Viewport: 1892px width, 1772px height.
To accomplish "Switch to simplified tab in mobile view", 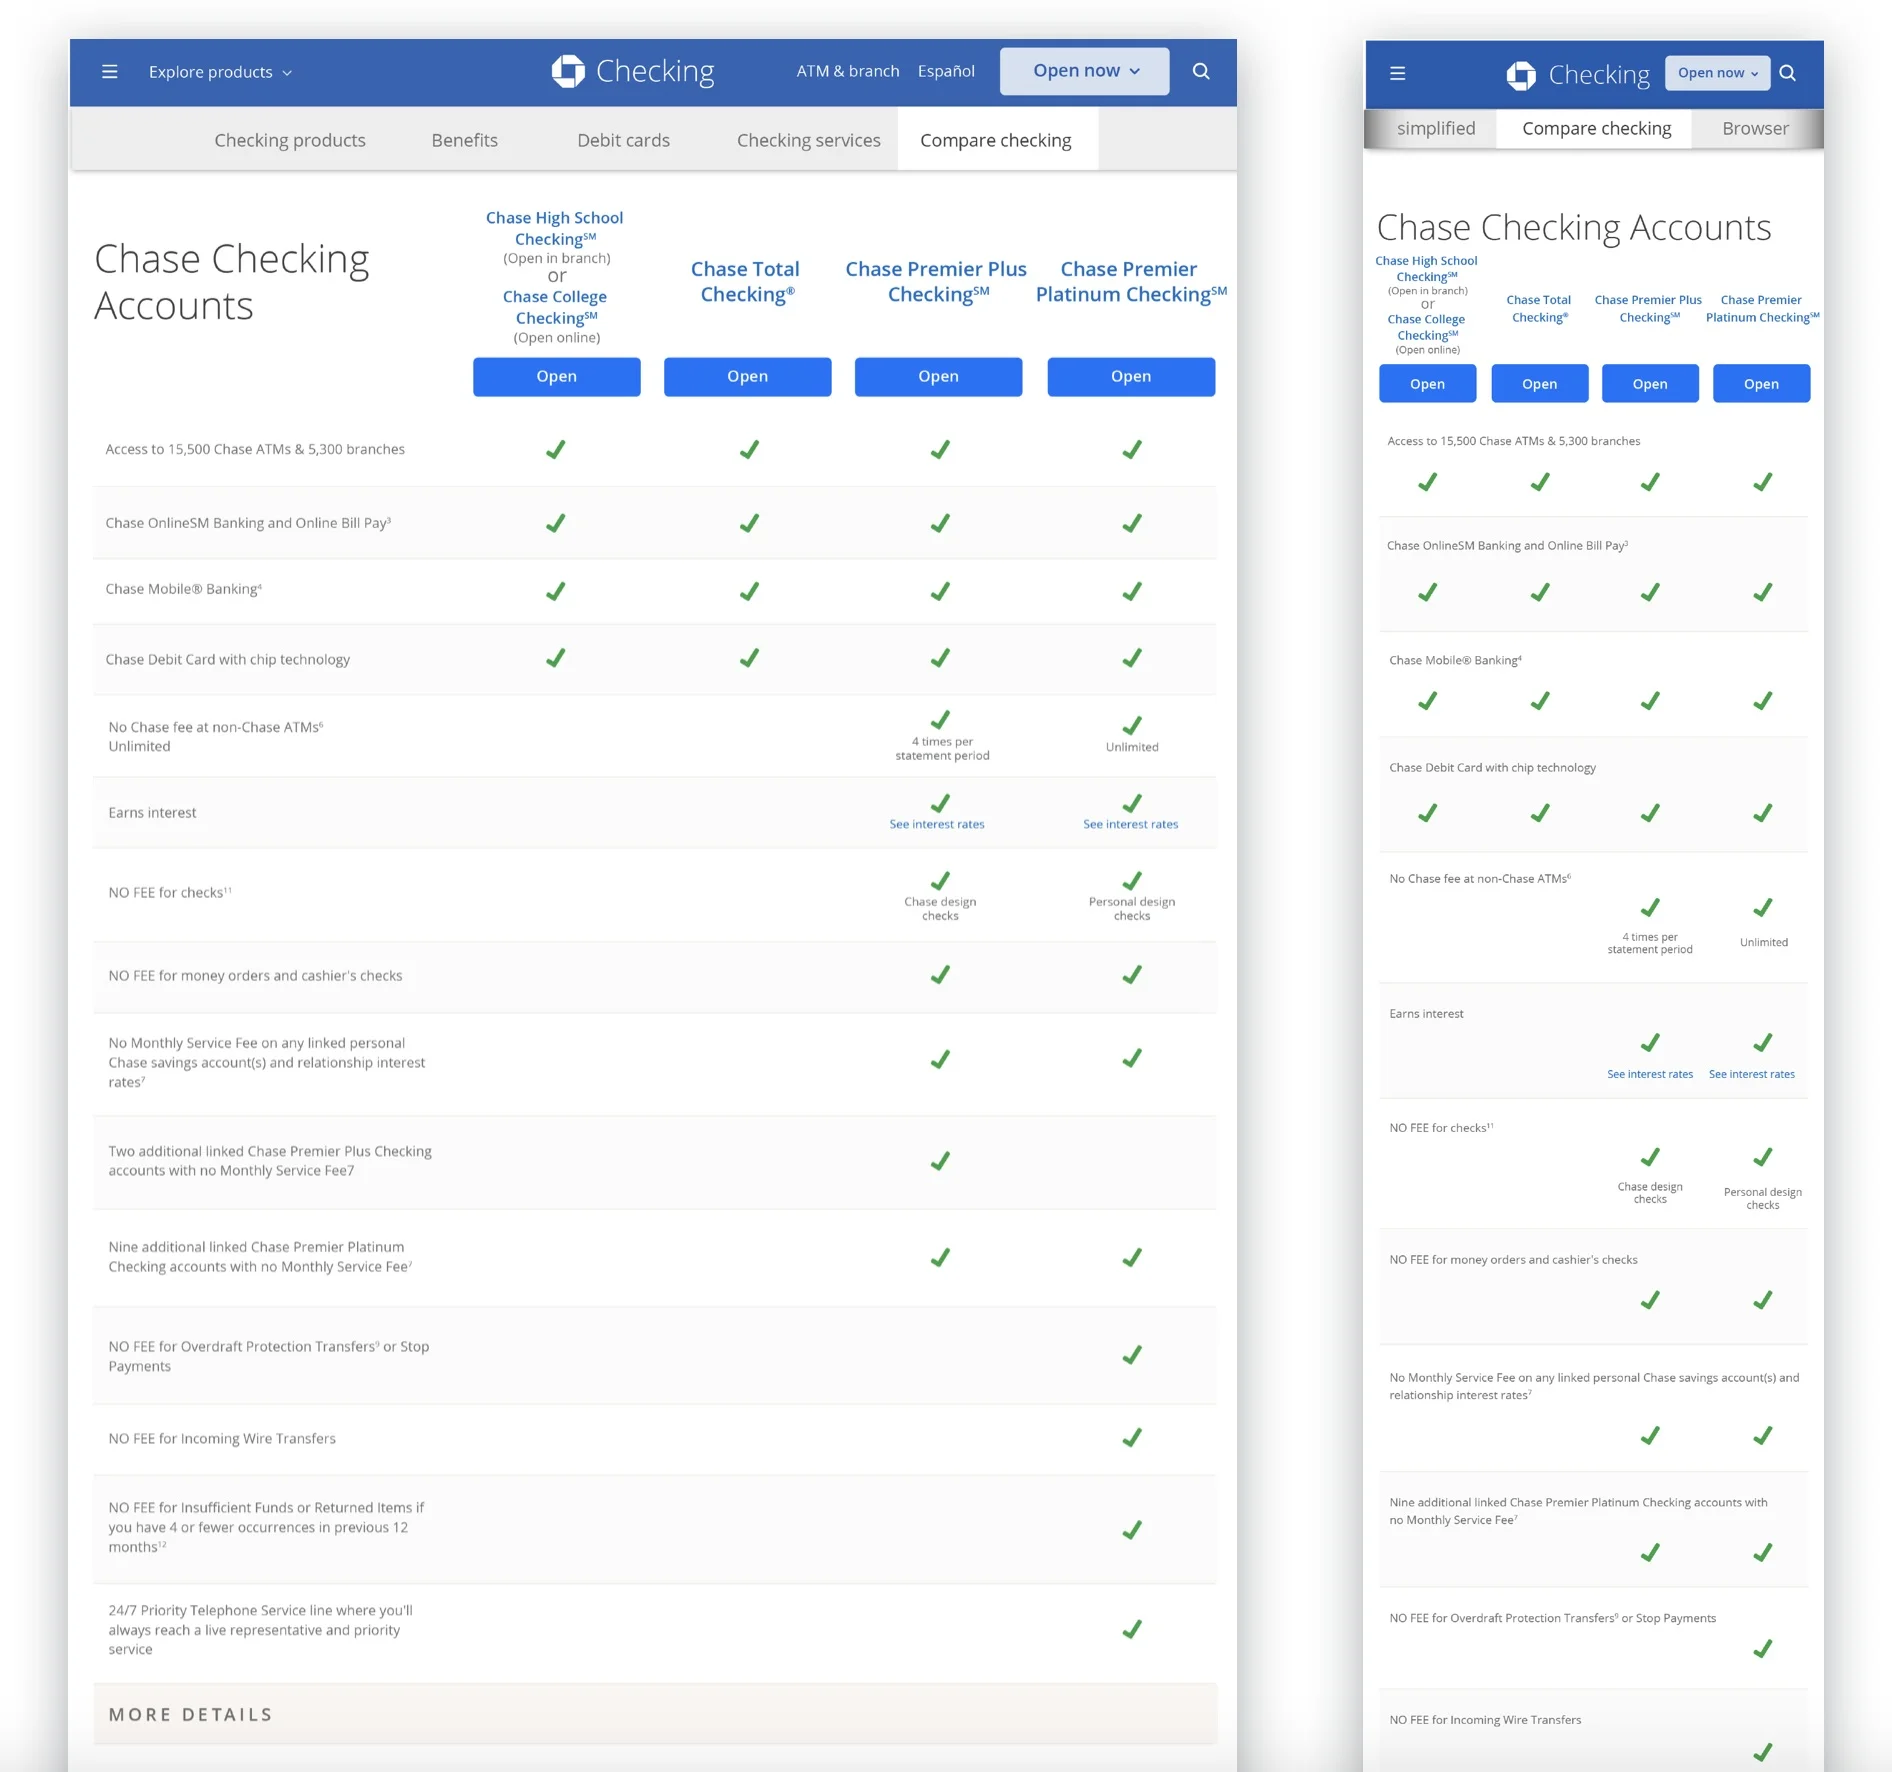I will (1436, 129).
